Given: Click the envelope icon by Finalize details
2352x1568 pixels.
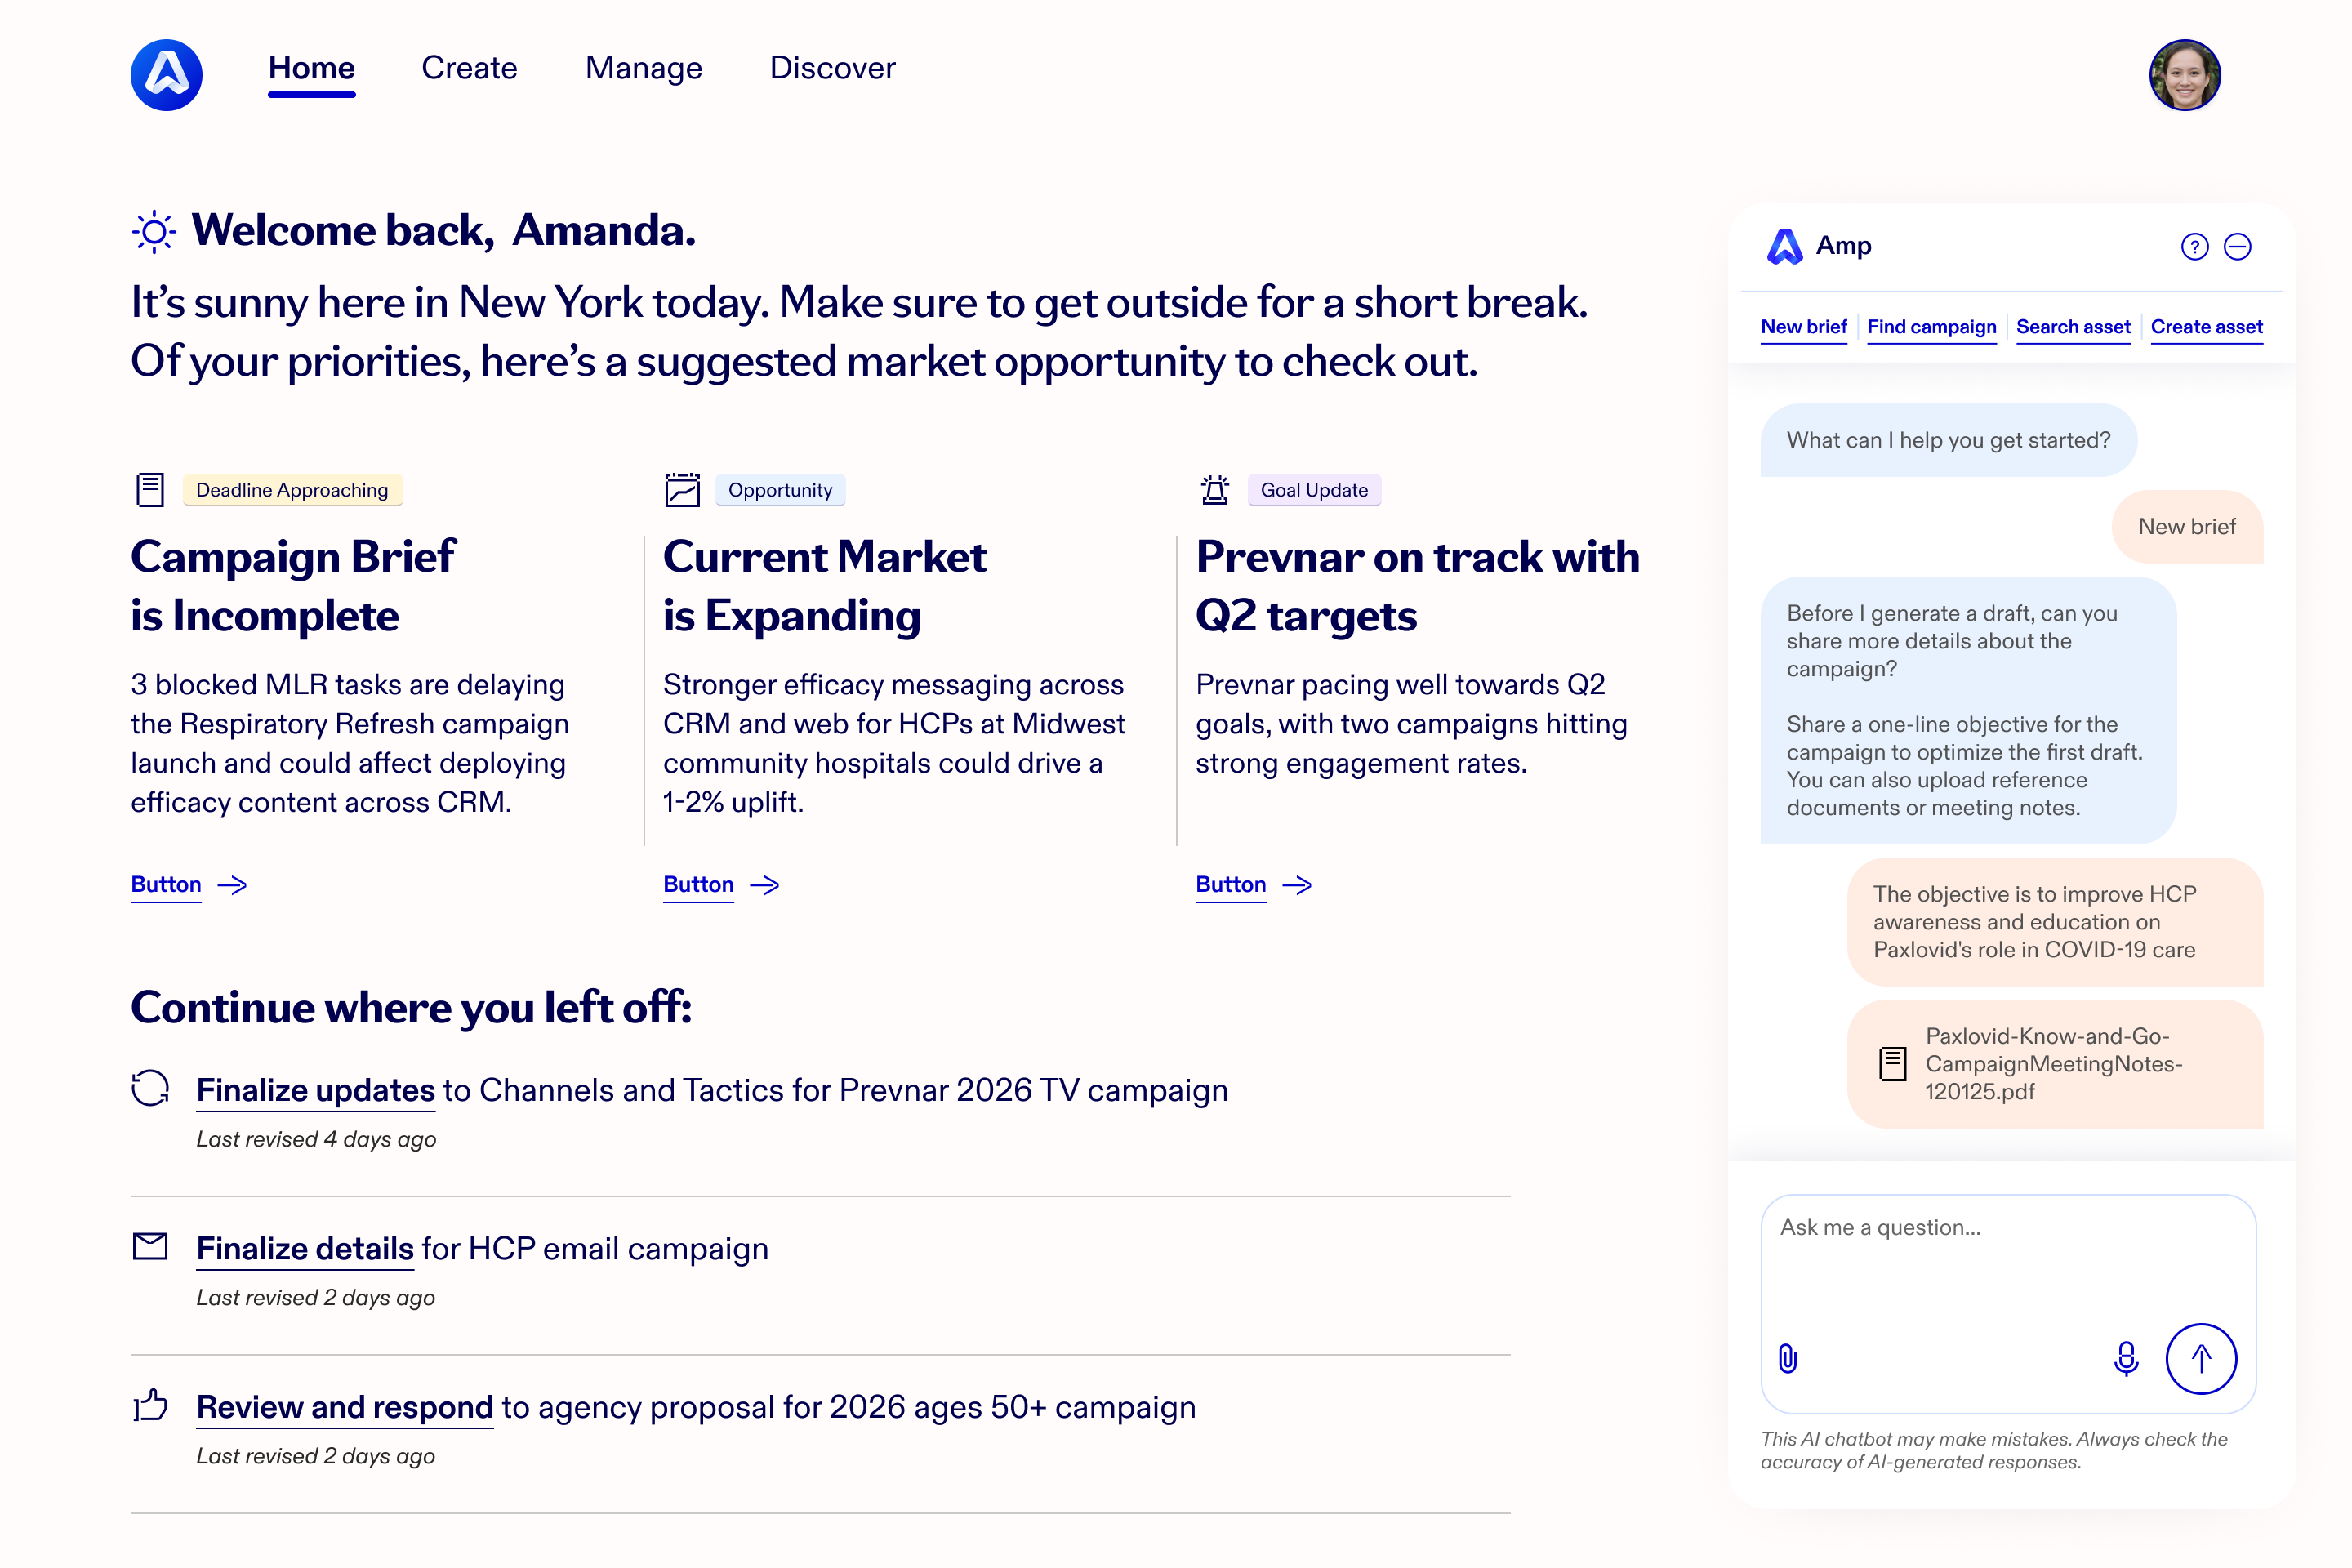Looking at the screenshot, I should point(150,1246).
